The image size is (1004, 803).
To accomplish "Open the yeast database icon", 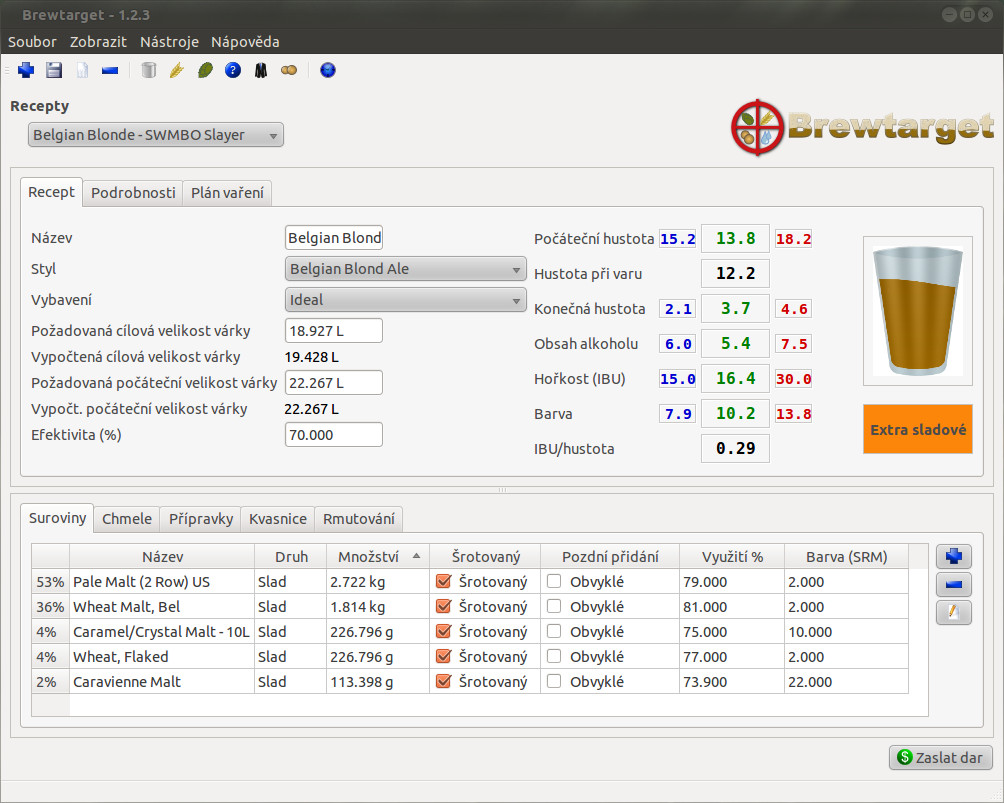I will point(289,70).
